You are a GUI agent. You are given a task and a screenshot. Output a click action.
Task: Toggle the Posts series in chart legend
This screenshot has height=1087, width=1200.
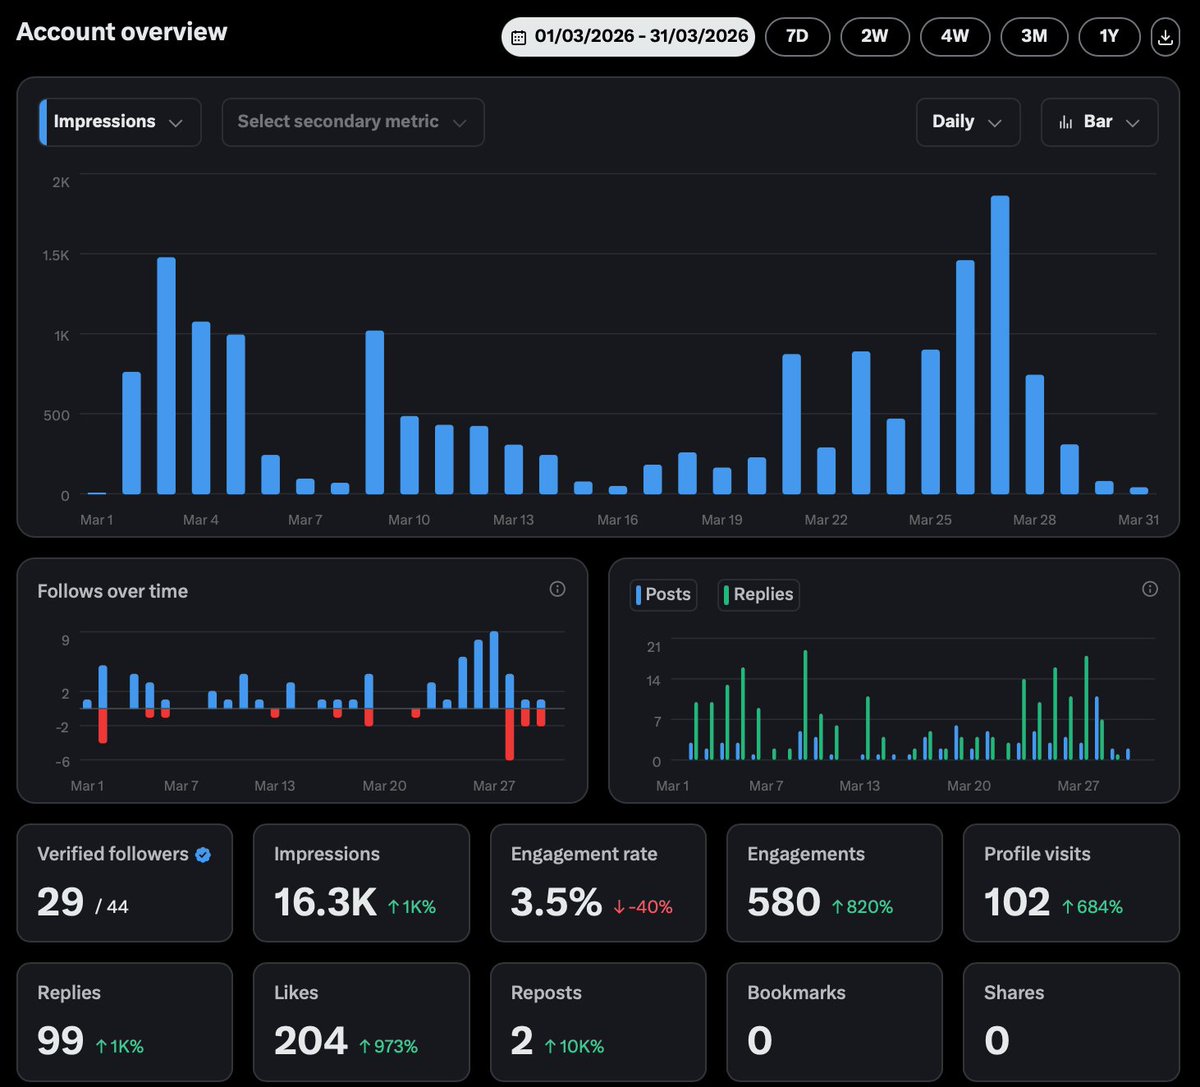coord(663,595)
